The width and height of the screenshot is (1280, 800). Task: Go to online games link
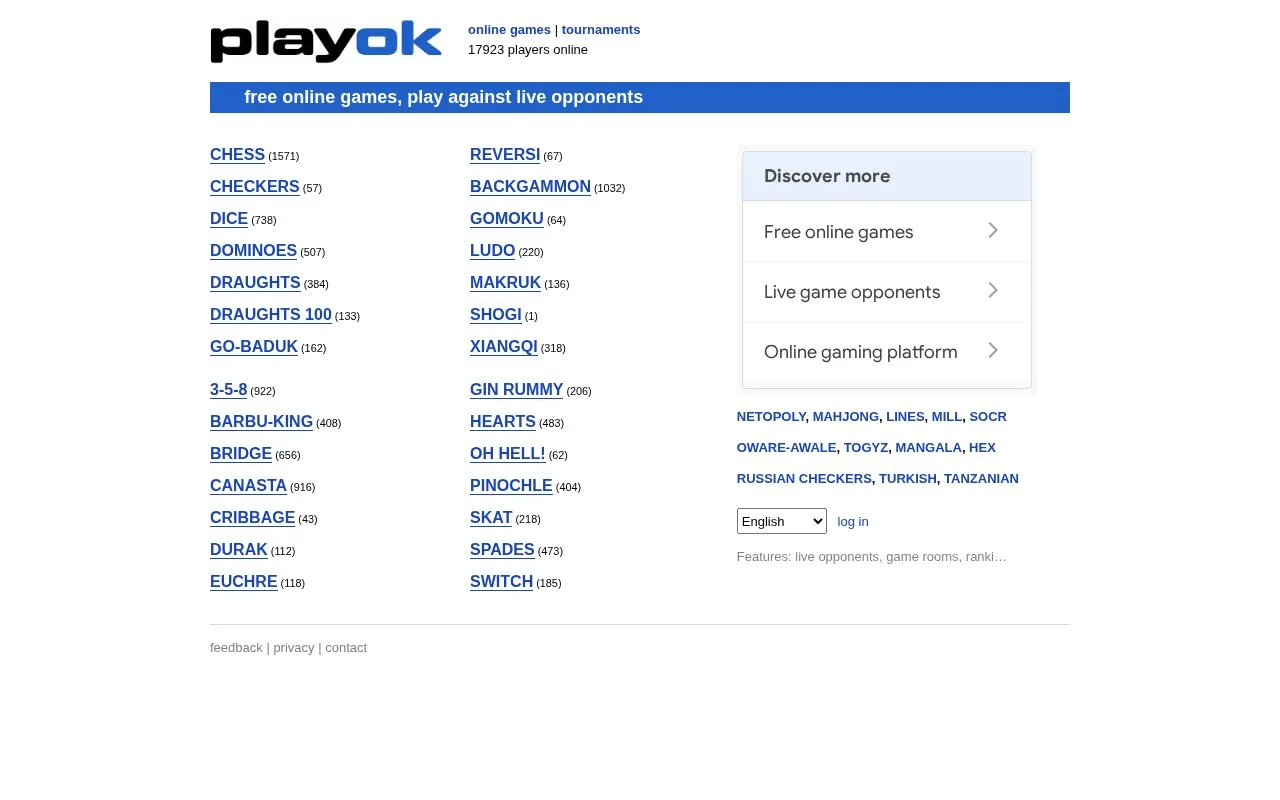click(x=509, y=30)
